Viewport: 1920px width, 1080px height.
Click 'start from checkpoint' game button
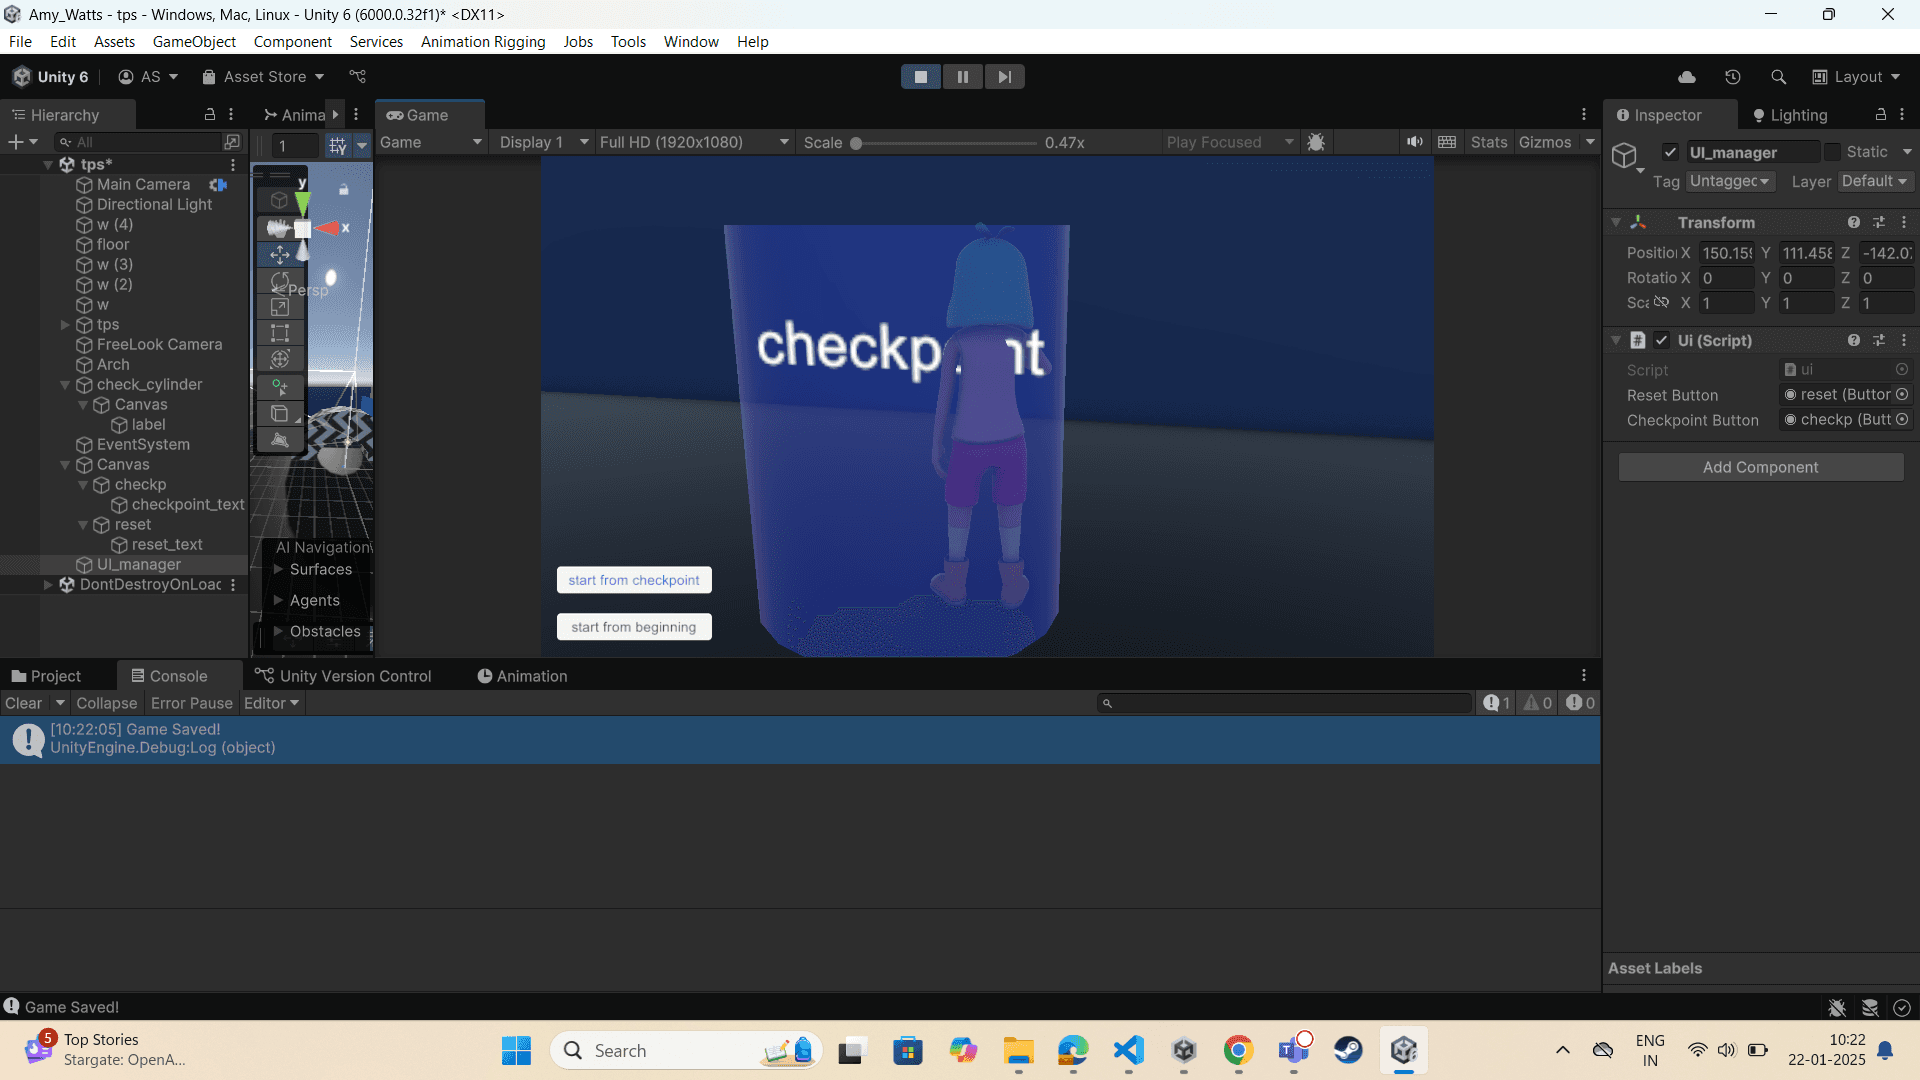coord(634,580)
